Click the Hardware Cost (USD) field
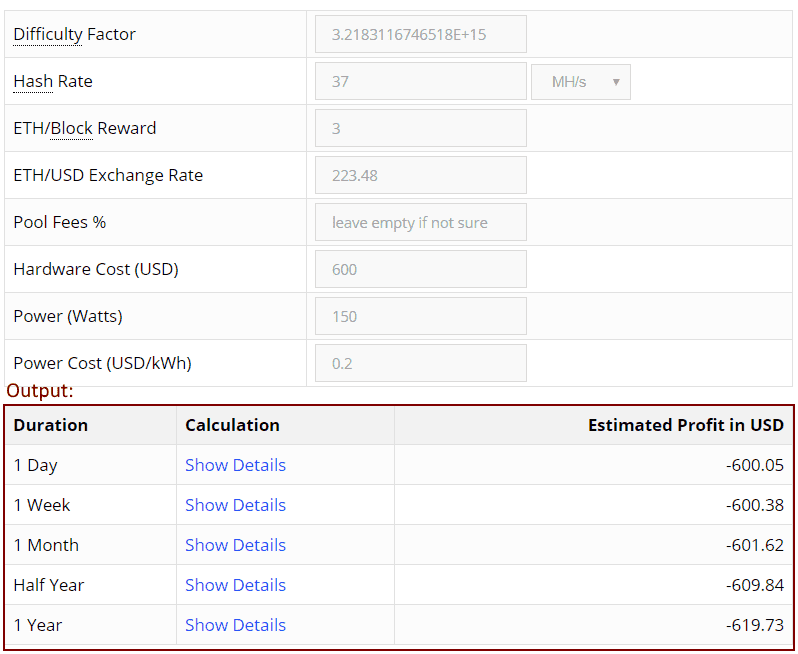Screen dimensions: 798x654 (420, 269)
